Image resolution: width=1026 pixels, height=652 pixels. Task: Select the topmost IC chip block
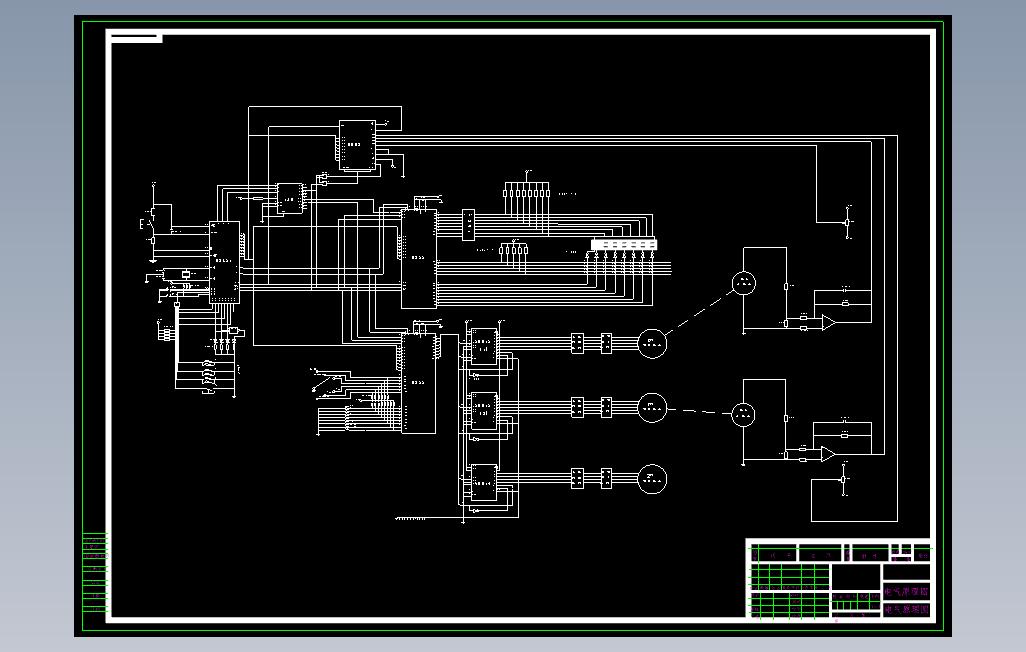(357, 145)
